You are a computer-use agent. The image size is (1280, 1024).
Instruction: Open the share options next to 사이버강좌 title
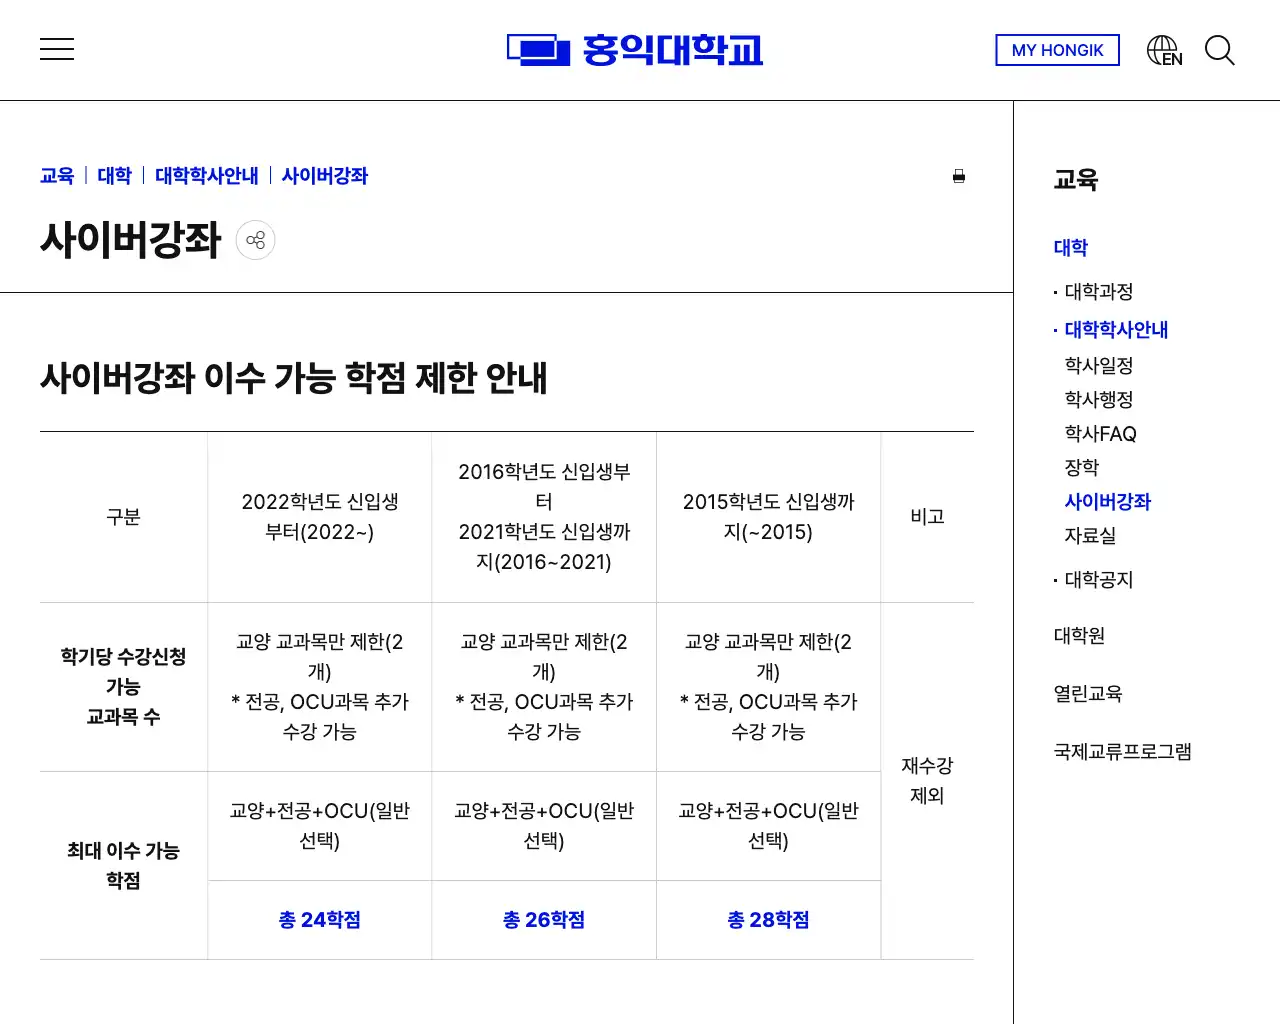[255, 240]
